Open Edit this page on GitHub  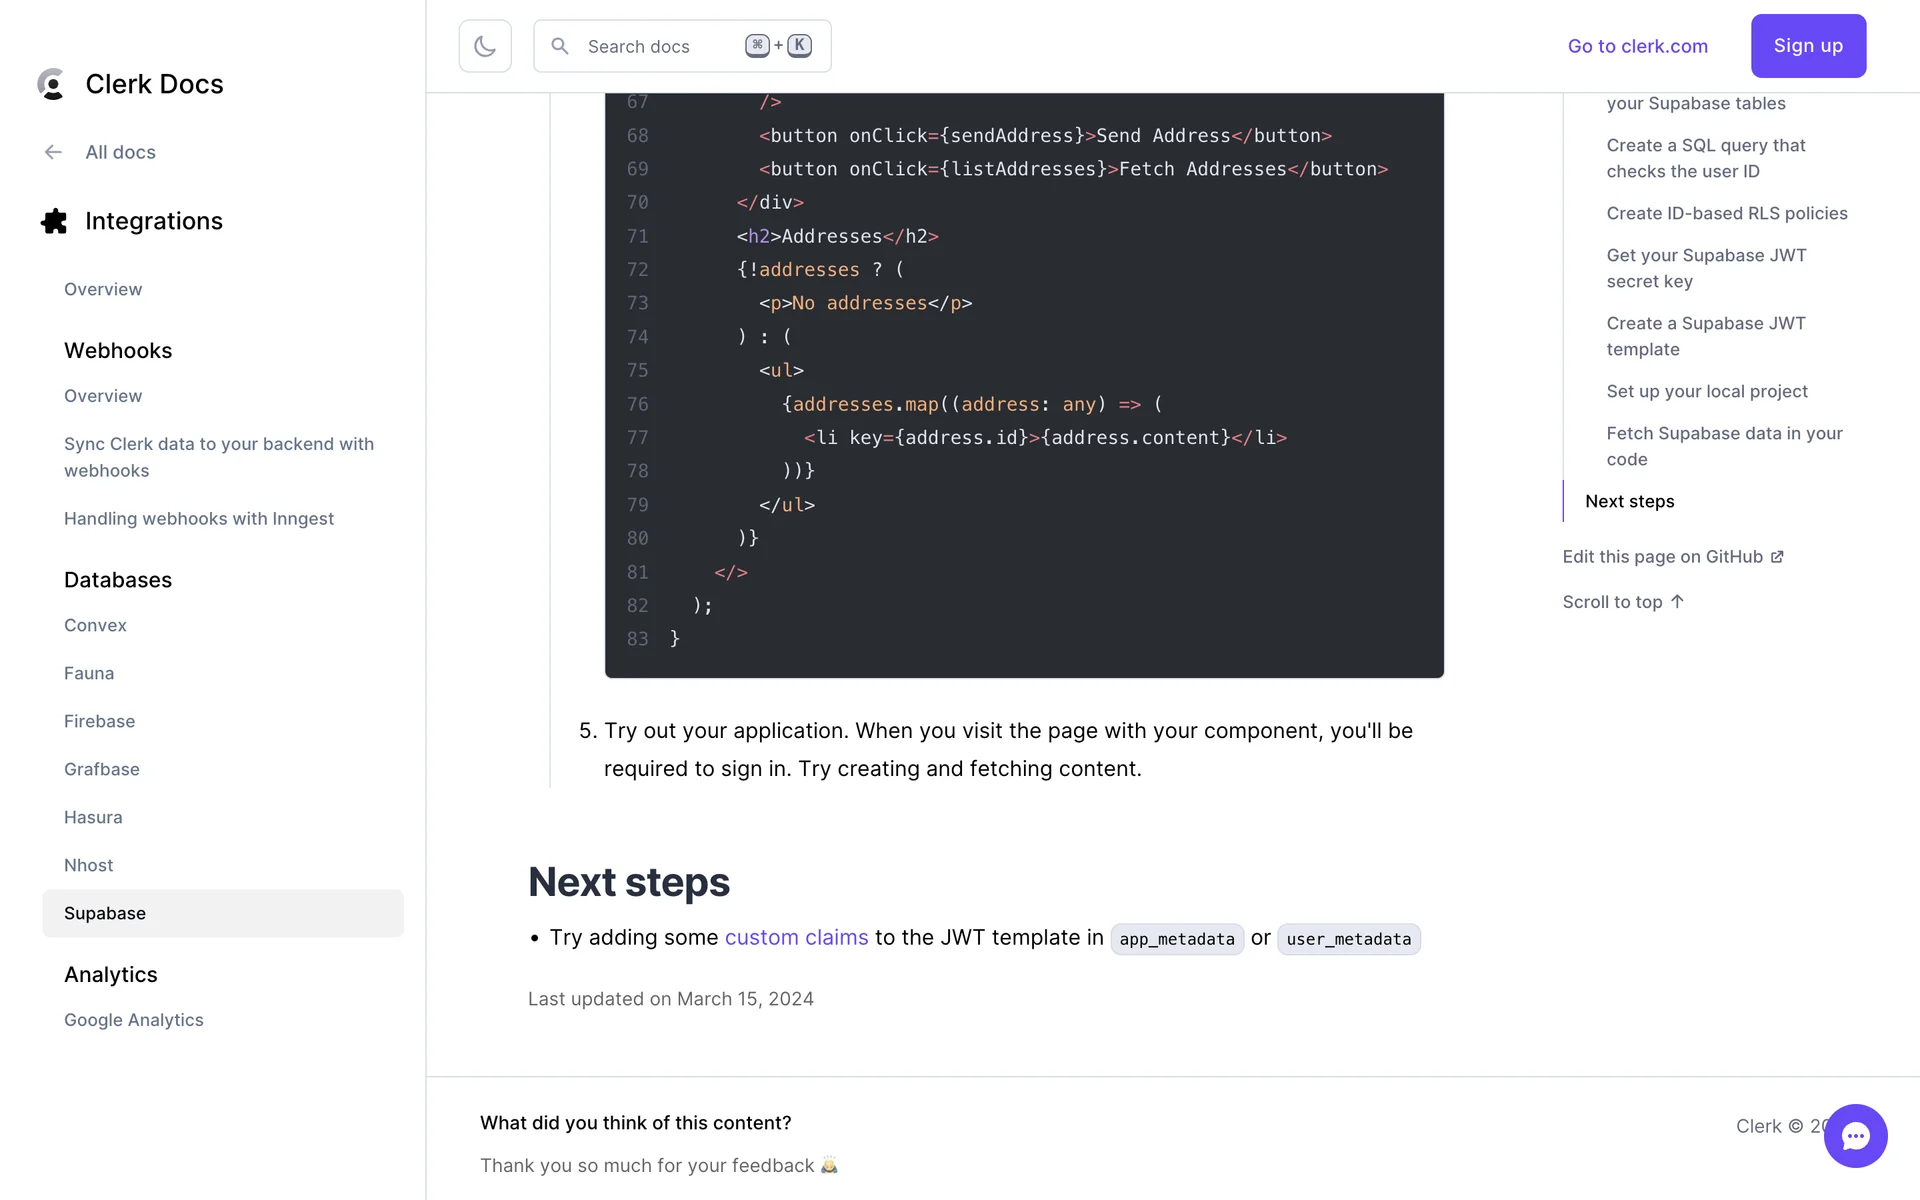tap(1662, 557)
